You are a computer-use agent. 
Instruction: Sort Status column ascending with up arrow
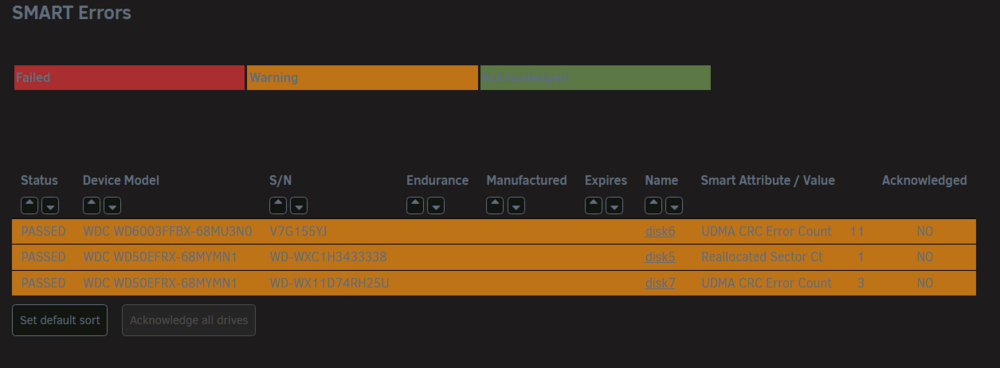click(x=29, y=205)
